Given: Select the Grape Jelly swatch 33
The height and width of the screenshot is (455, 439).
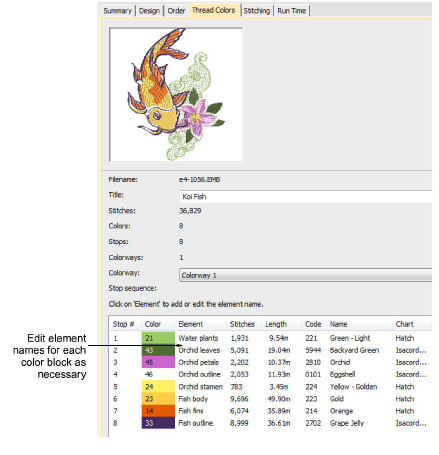Looking at the screenshot, I should [158, 423].
